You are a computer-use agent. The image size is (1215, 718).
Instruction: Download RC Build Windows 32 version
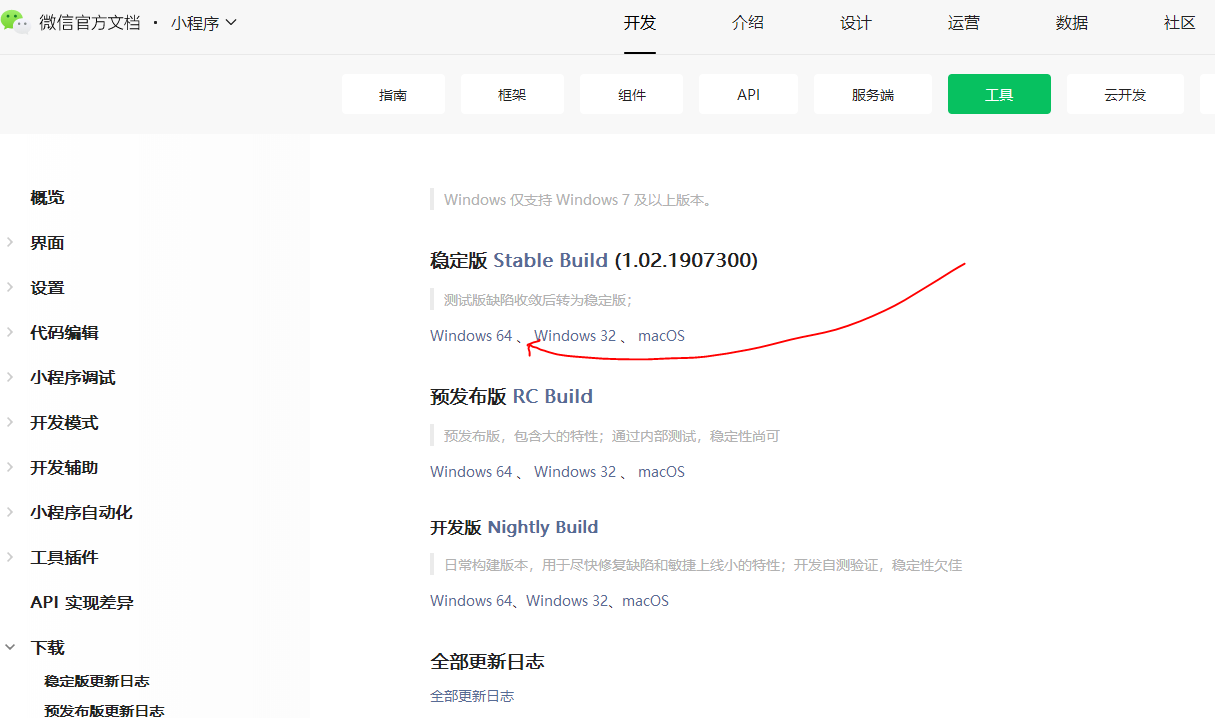[575, 471]
